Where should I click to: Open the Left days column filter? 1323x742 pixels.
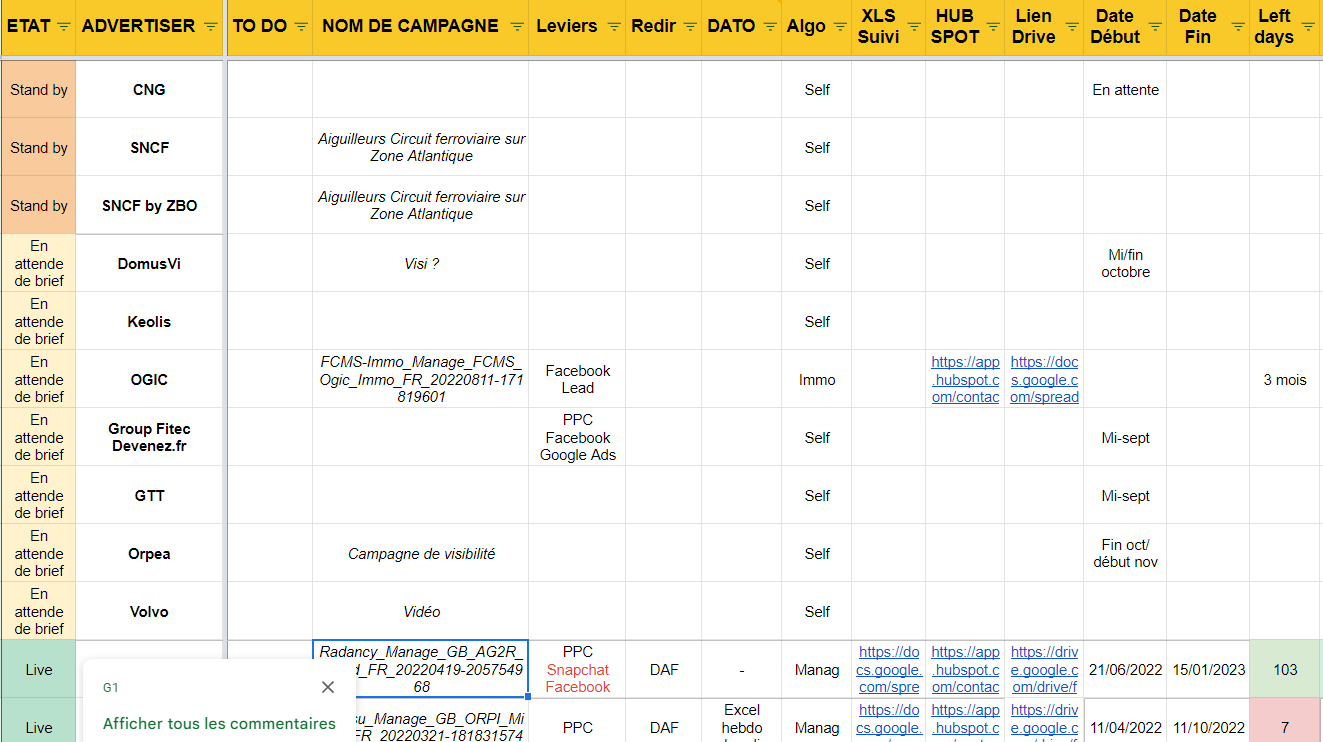(1309, 27)
